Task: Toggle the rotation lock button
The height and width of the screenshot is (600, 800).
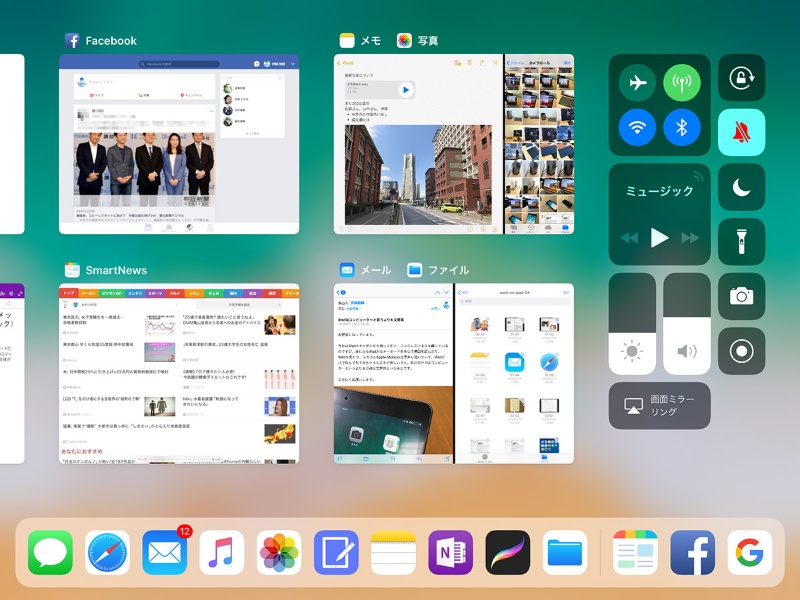Action: [x=741, y=78]
